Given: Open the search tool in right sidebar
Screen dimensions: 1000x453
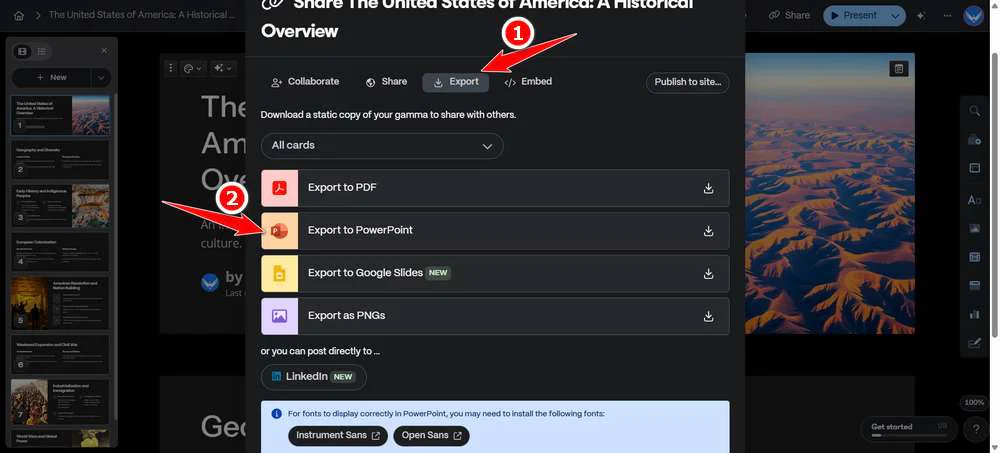Looking at the screenshot, I should (974, 111).
